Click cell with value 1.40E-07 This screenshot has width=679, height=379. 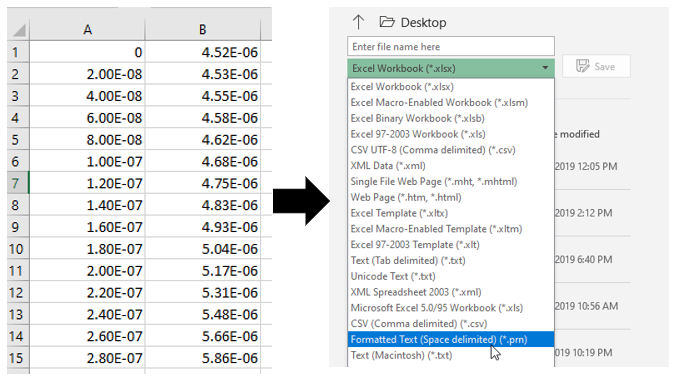87,205
